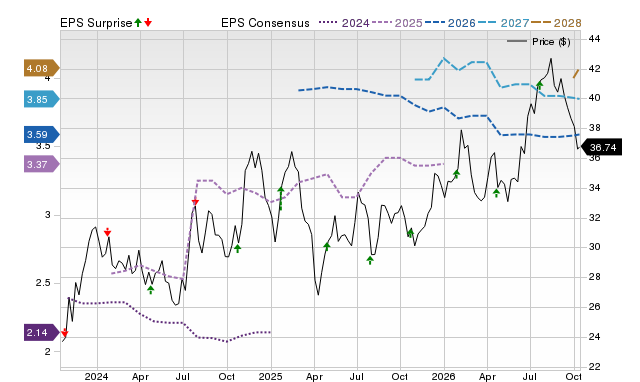The image size is (640, 382).
Task: Click the 38 label on the price axis
Action: click(594, 128)
